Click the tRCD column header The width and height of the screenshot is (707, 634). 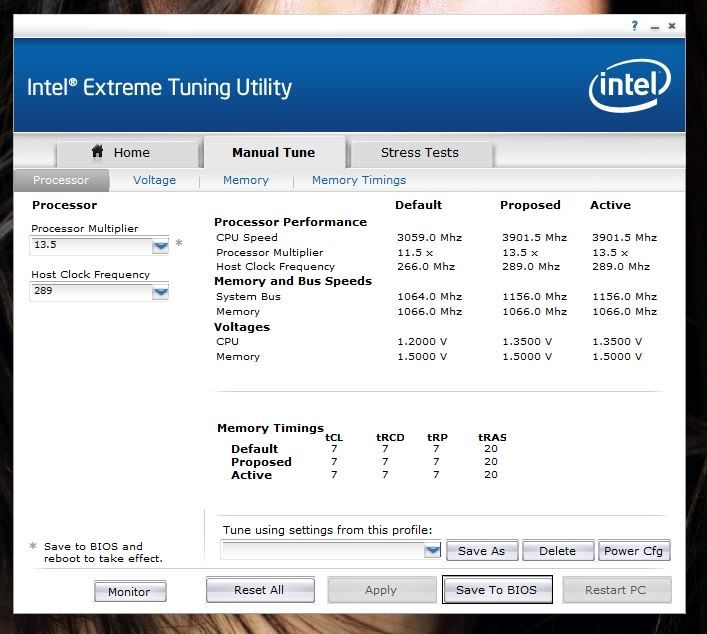[x=390, y=437]
